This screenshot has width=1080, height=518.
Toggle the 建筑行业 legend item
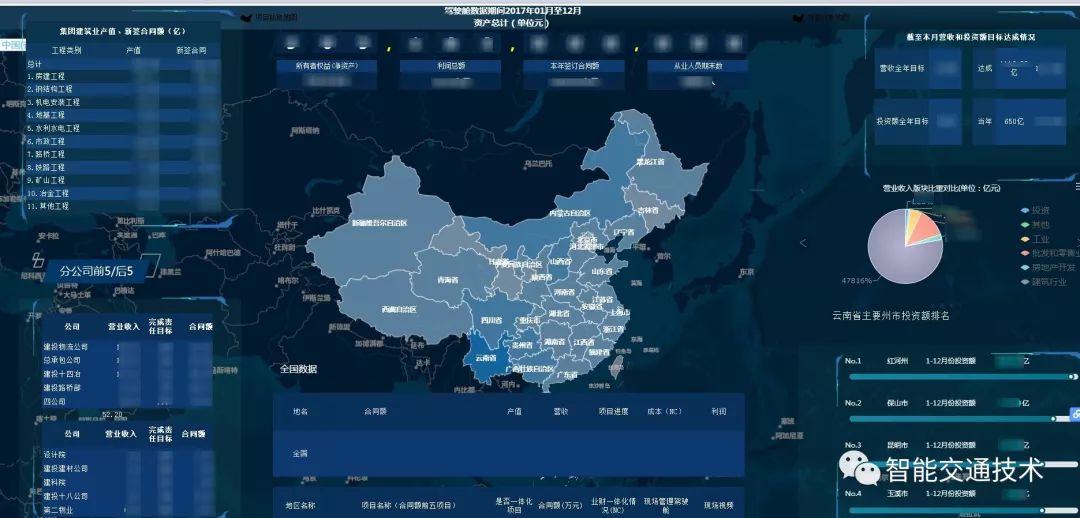pos(1044,281)
